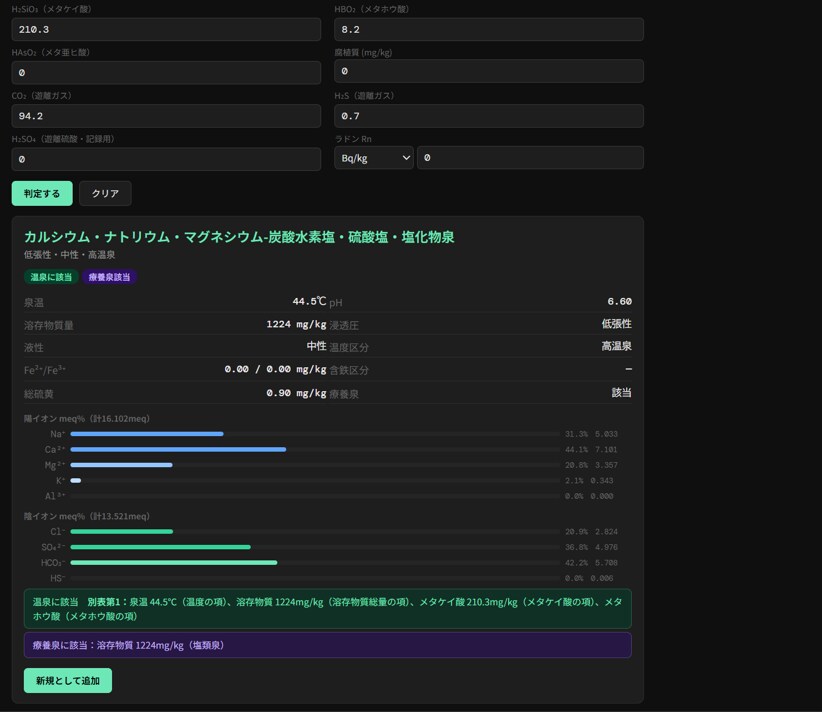
Task: Click the Ca²⁺ cation percentage bar
Action: click(315, 449)
